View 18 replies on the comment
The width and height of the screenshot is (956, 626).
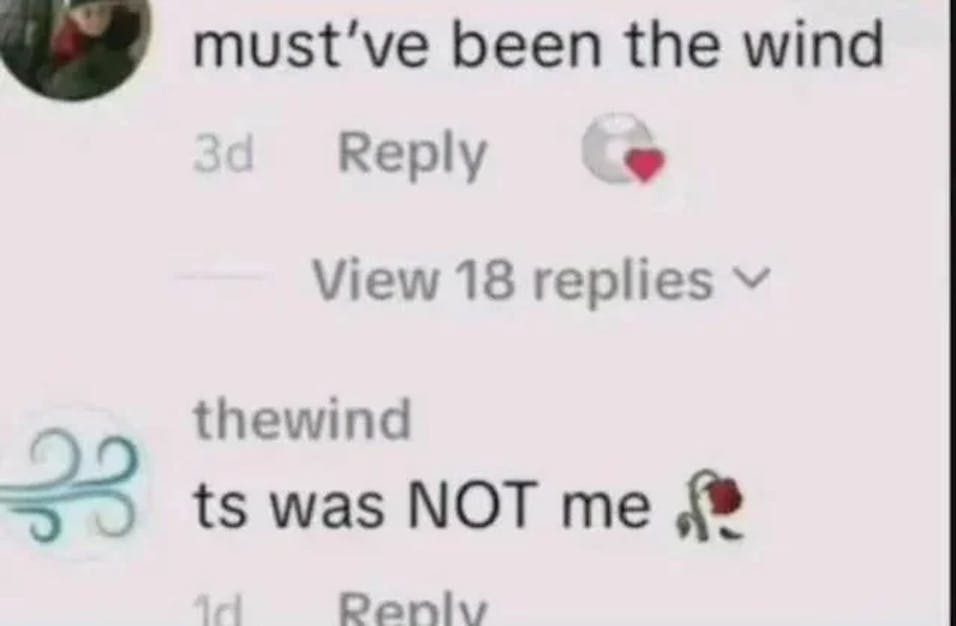(541, 280)
